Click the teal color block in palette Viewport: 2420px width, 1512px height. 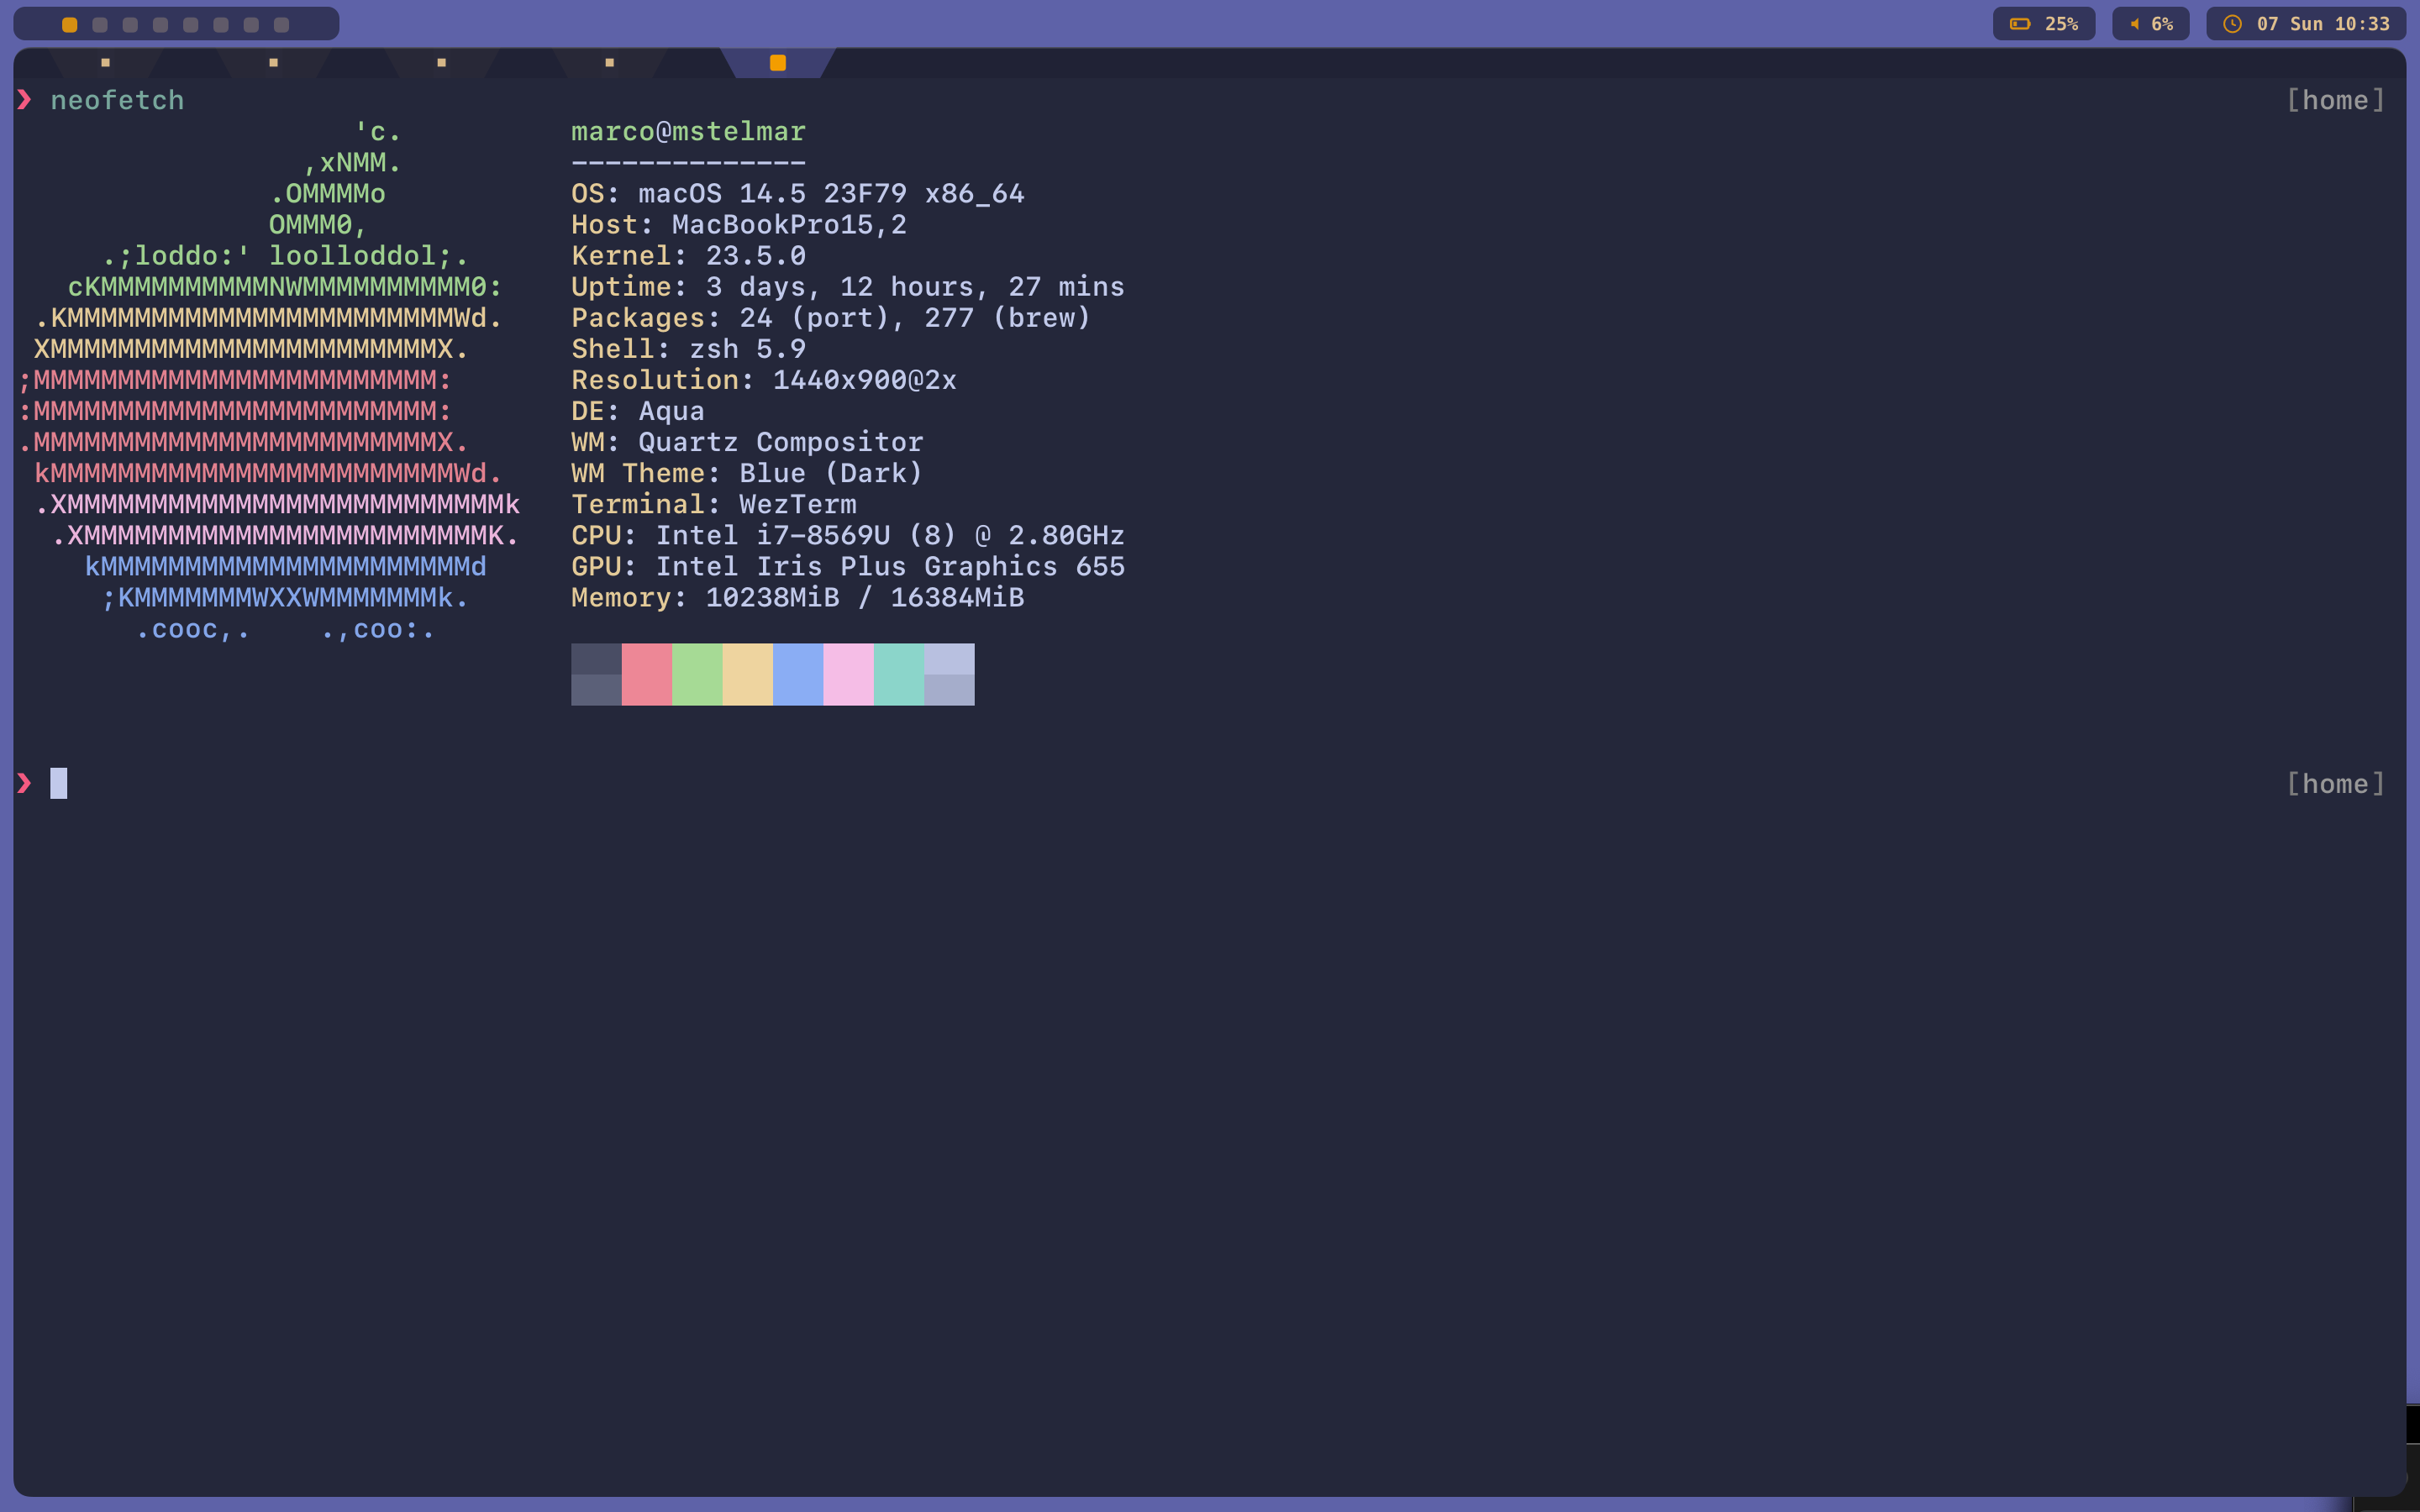[x=899, y=674]
